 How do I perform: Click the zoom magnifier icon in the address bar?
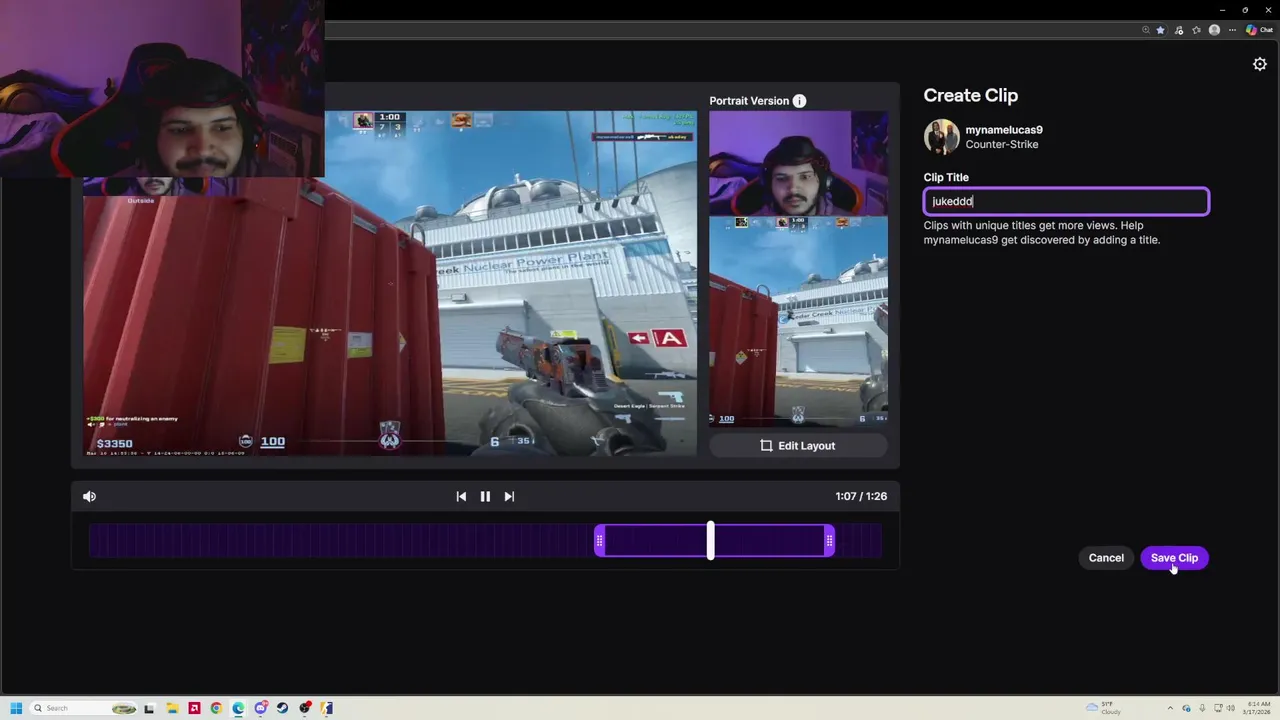pyautogui.click(x=1146, y=30)
